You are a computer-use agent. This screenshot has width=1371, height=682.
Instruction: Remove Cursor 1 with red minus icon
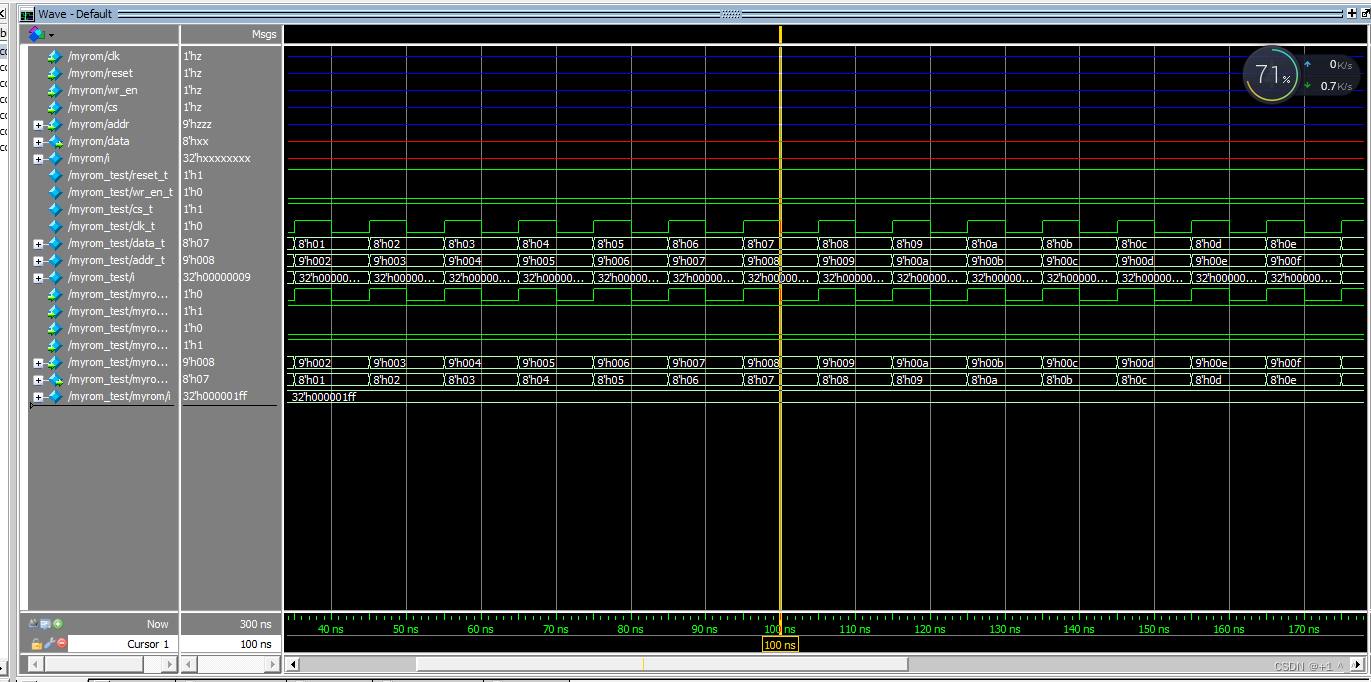(61, 643)
